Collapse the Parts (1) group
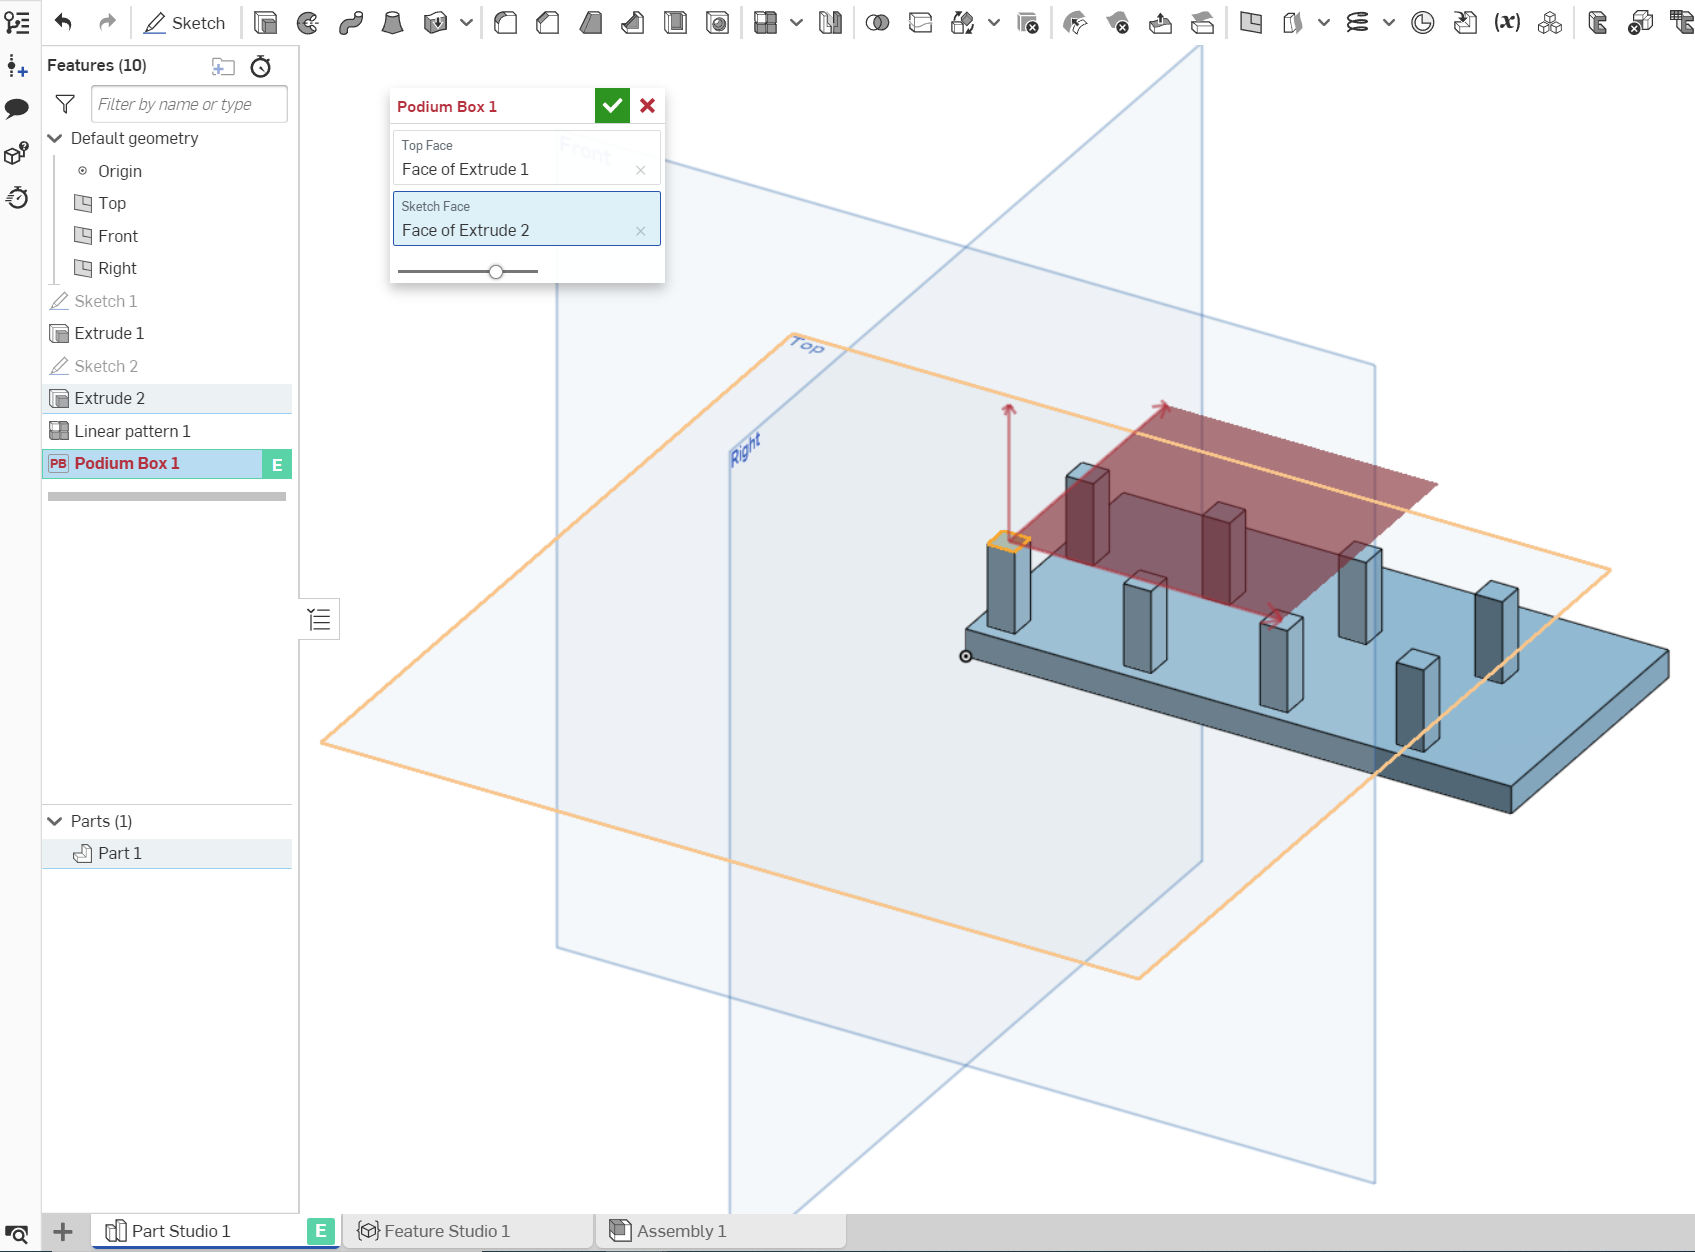Viewport: 1695px width, 1252px height. pyautogui.click(x=55, y=821)
